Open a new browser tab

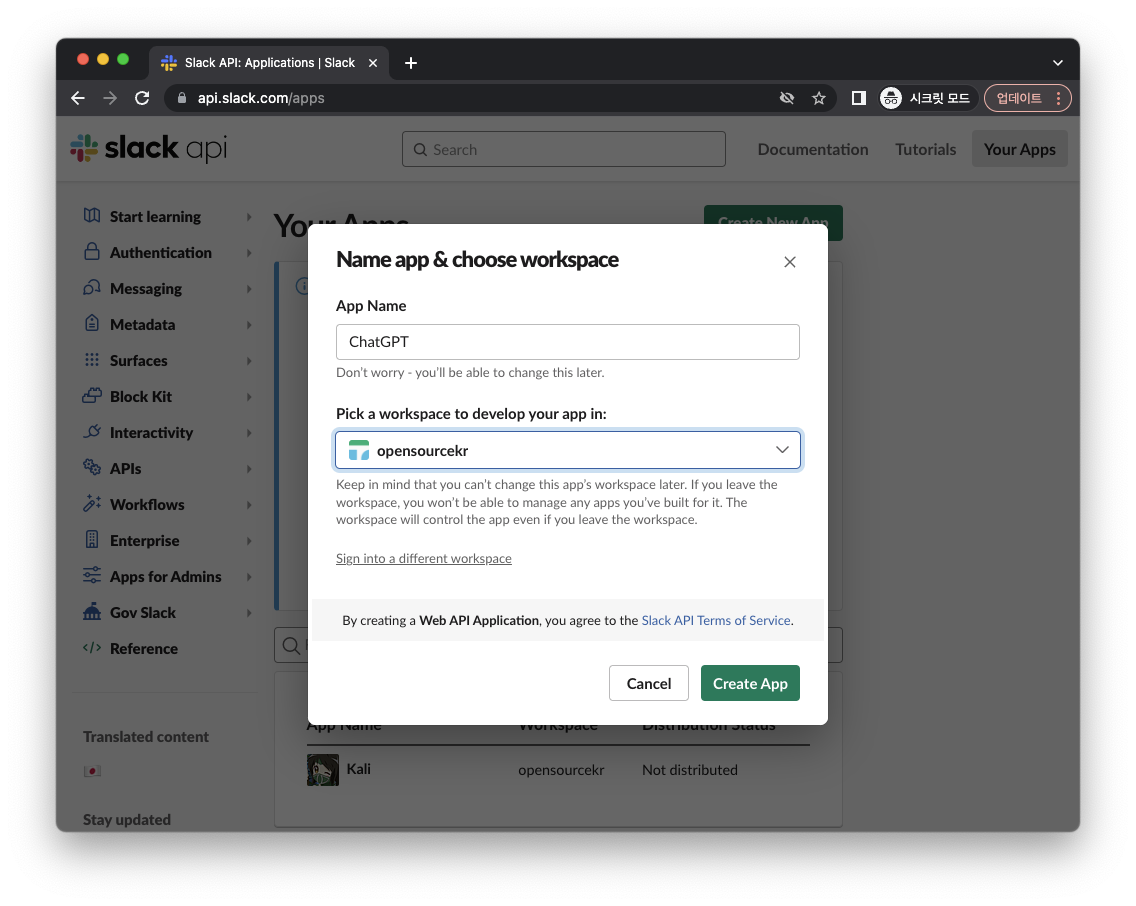click(411, 63)
